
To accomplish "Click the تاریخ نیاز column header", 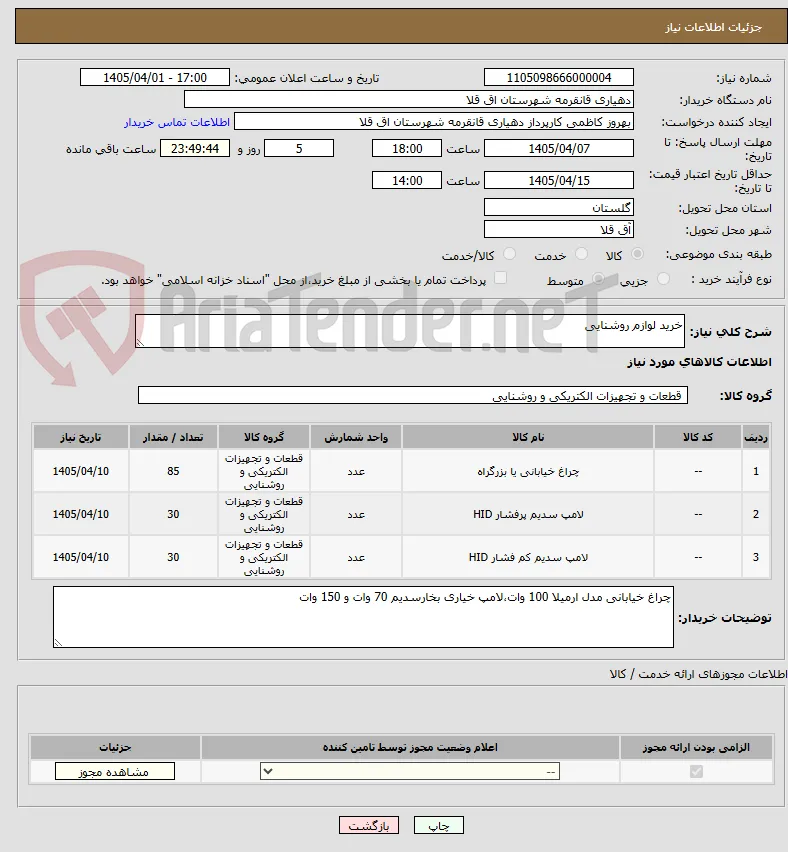I will tap(80, 437).
